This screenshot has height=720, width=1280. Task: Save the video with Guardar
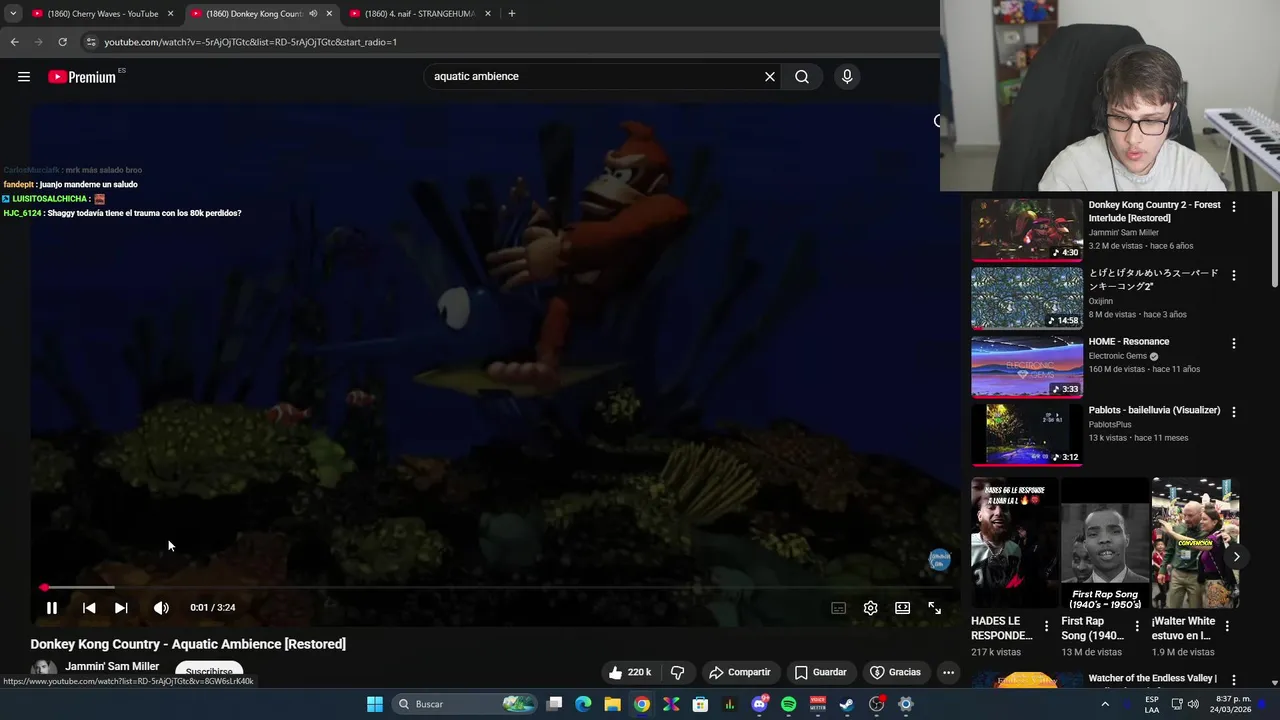pyautogui.click(x=820, y=672)
